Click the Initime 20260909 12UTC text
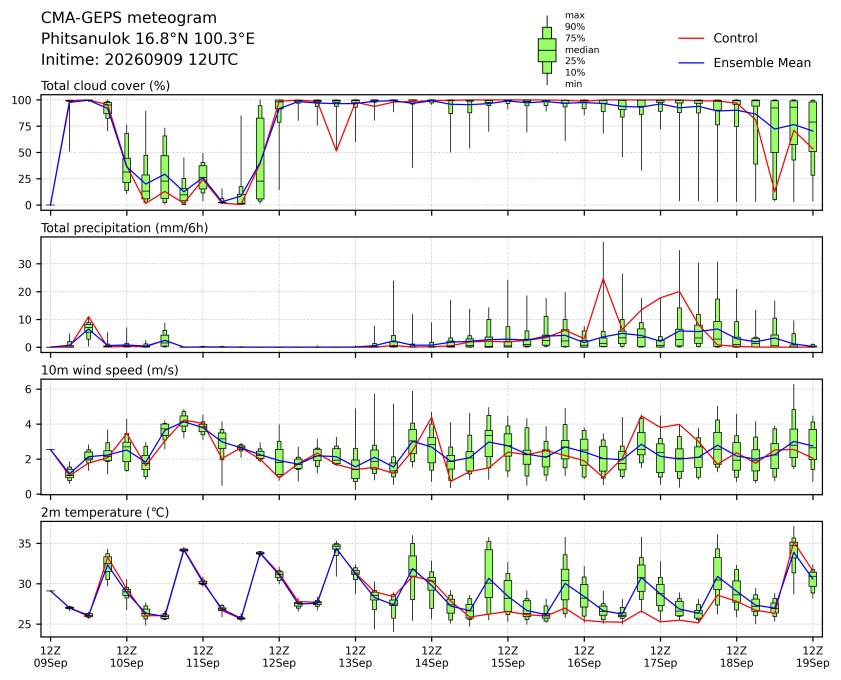841x680 pixels. tap(139, 59)
